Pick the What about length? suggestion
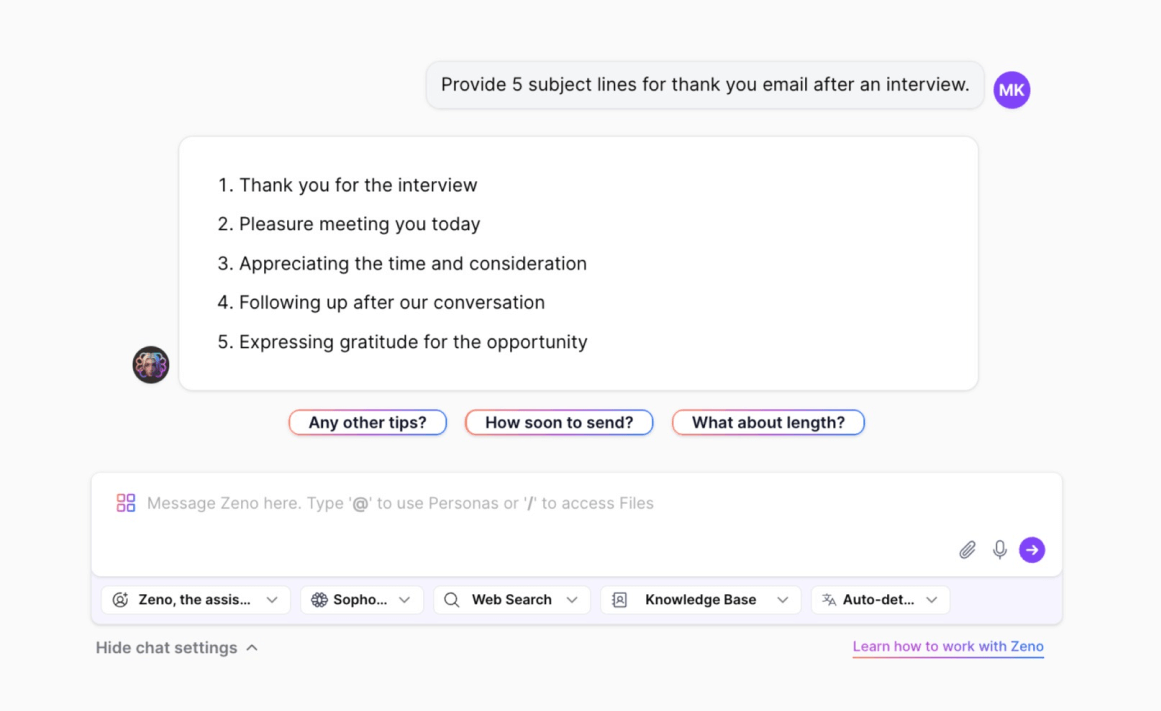The image size is (1161, 711). coord(768,423)
